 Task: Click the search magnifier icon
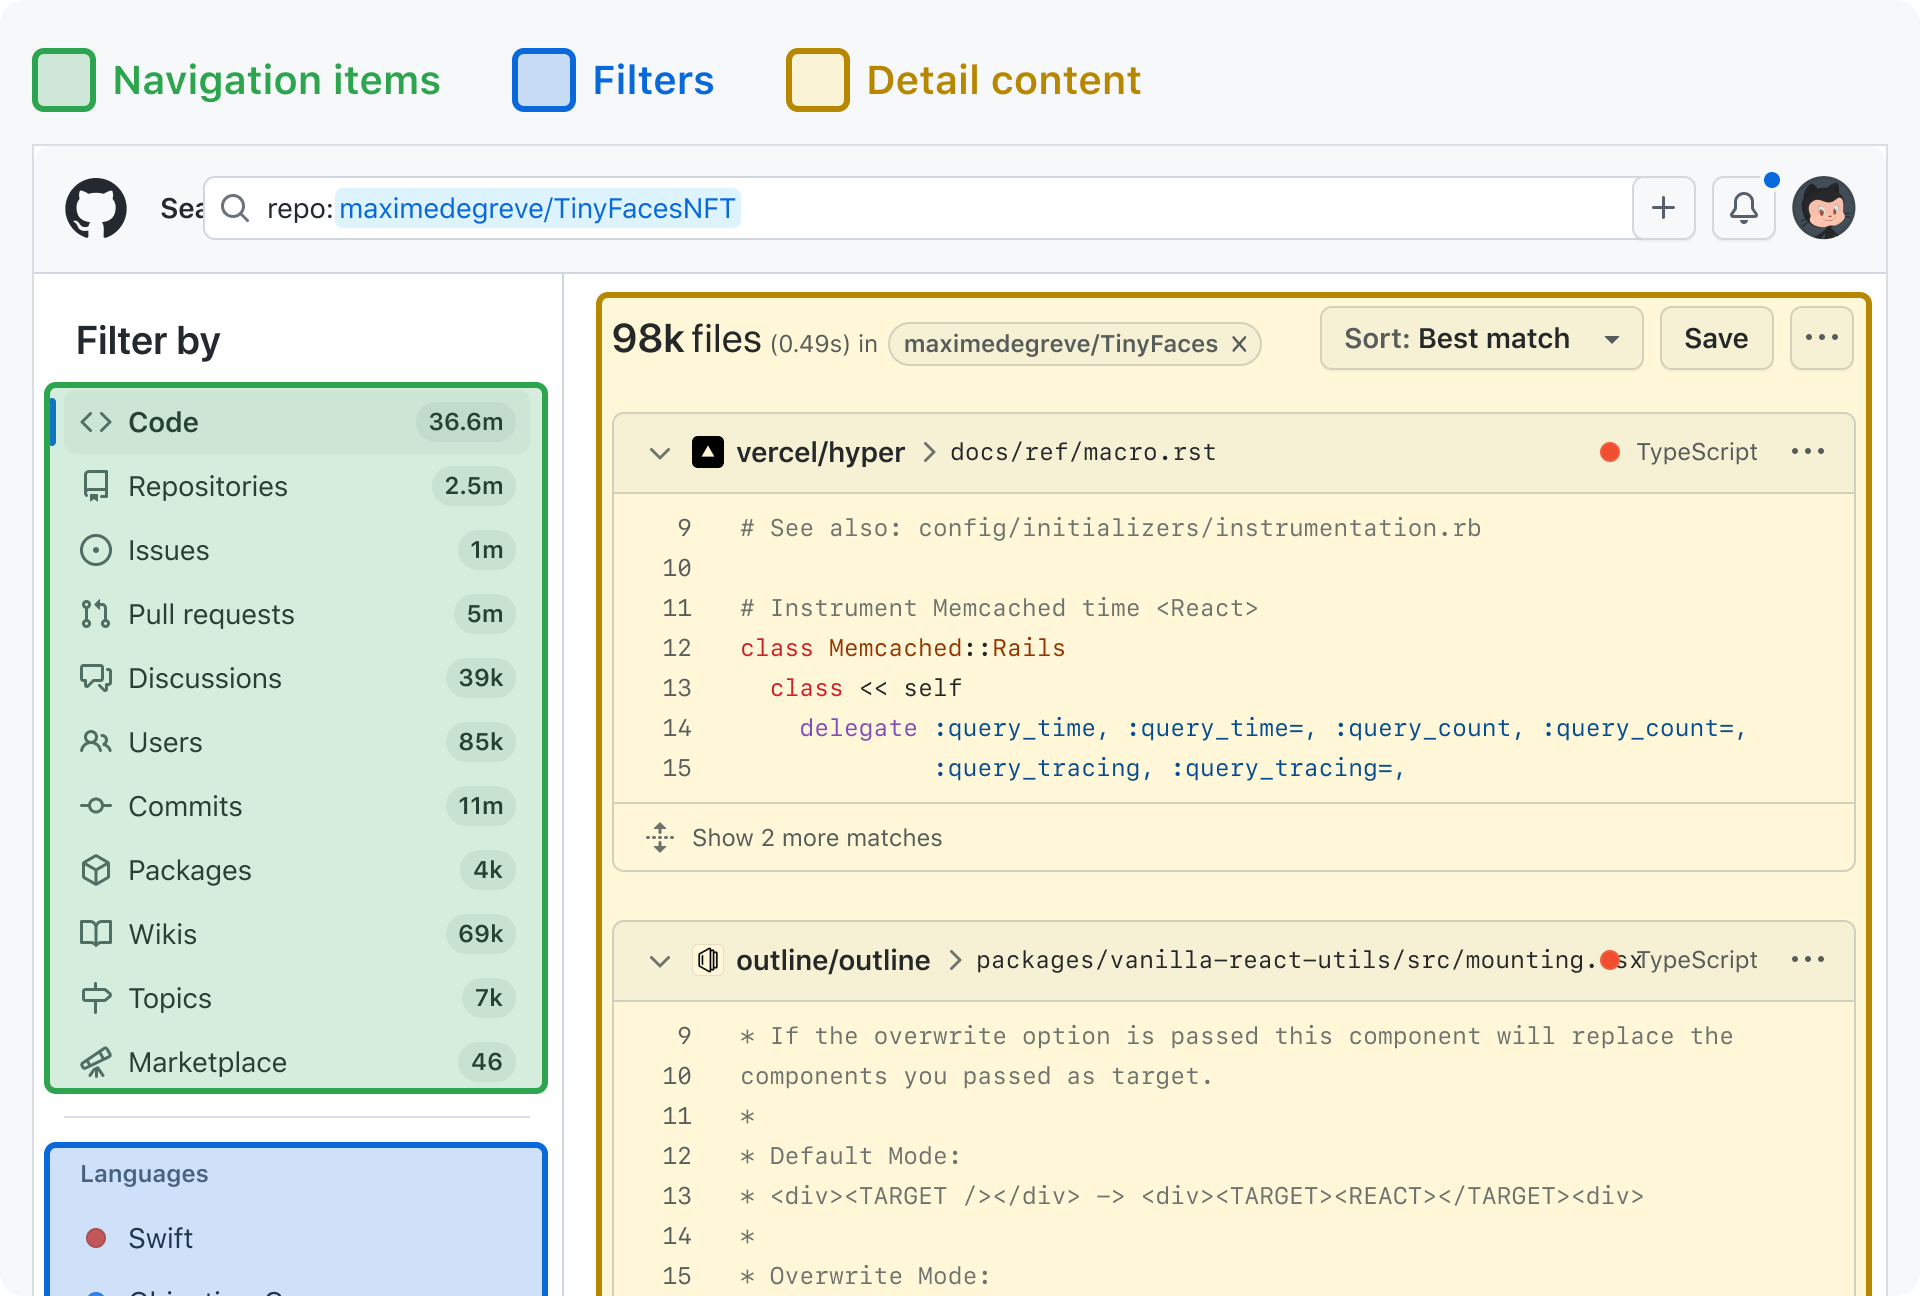coord(235,208)
